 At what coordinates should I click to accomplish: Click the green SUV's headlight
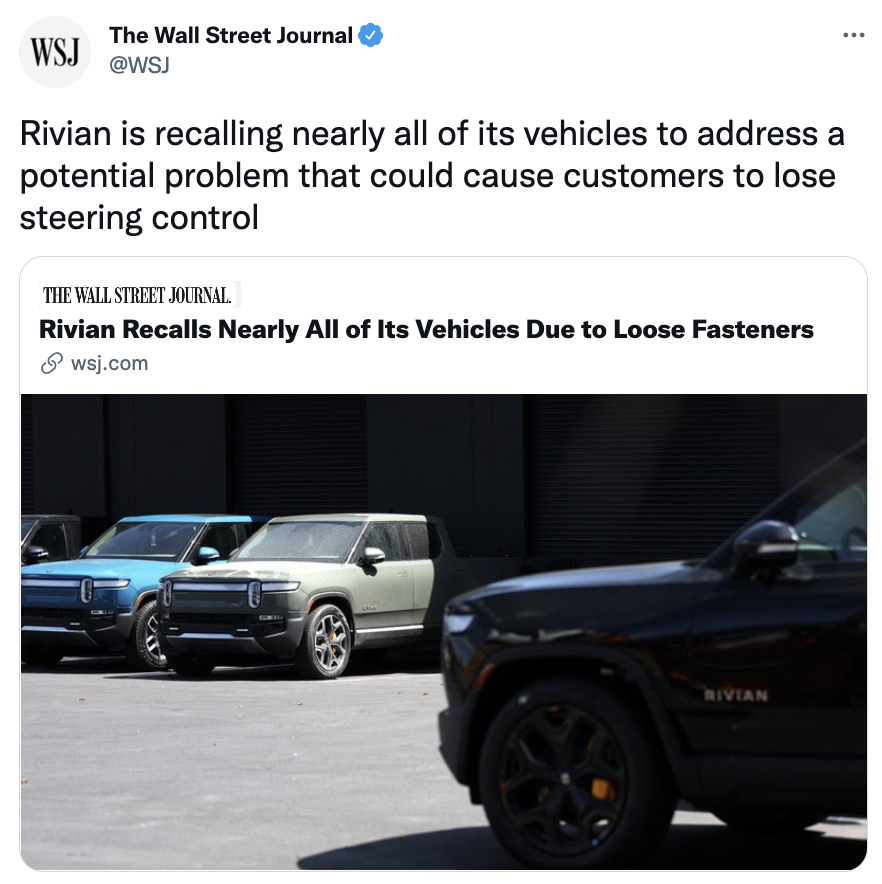click(x=255, y=593)
